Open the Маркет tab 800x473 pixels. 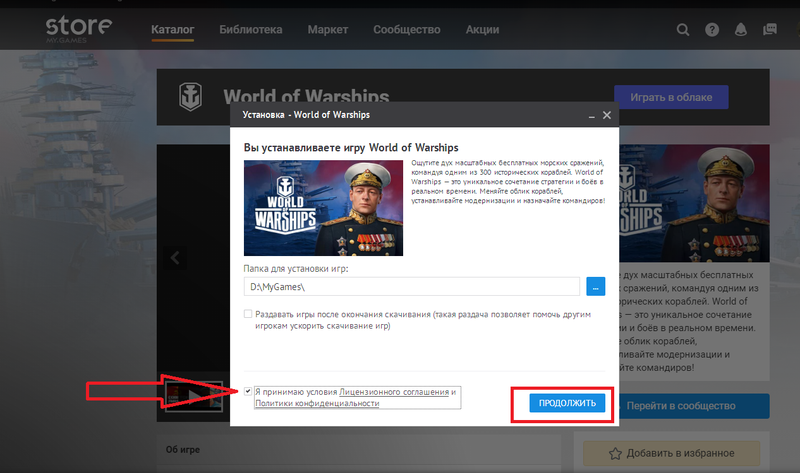click(328, 30)
